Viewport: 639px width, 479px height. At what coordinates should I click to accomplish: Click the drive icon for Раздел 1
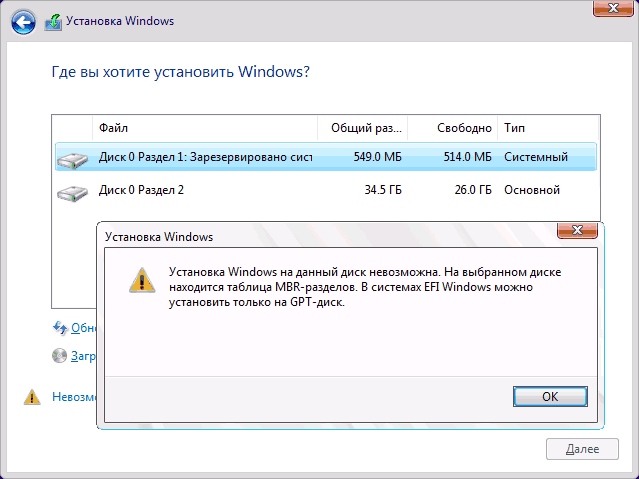(72, 158)
